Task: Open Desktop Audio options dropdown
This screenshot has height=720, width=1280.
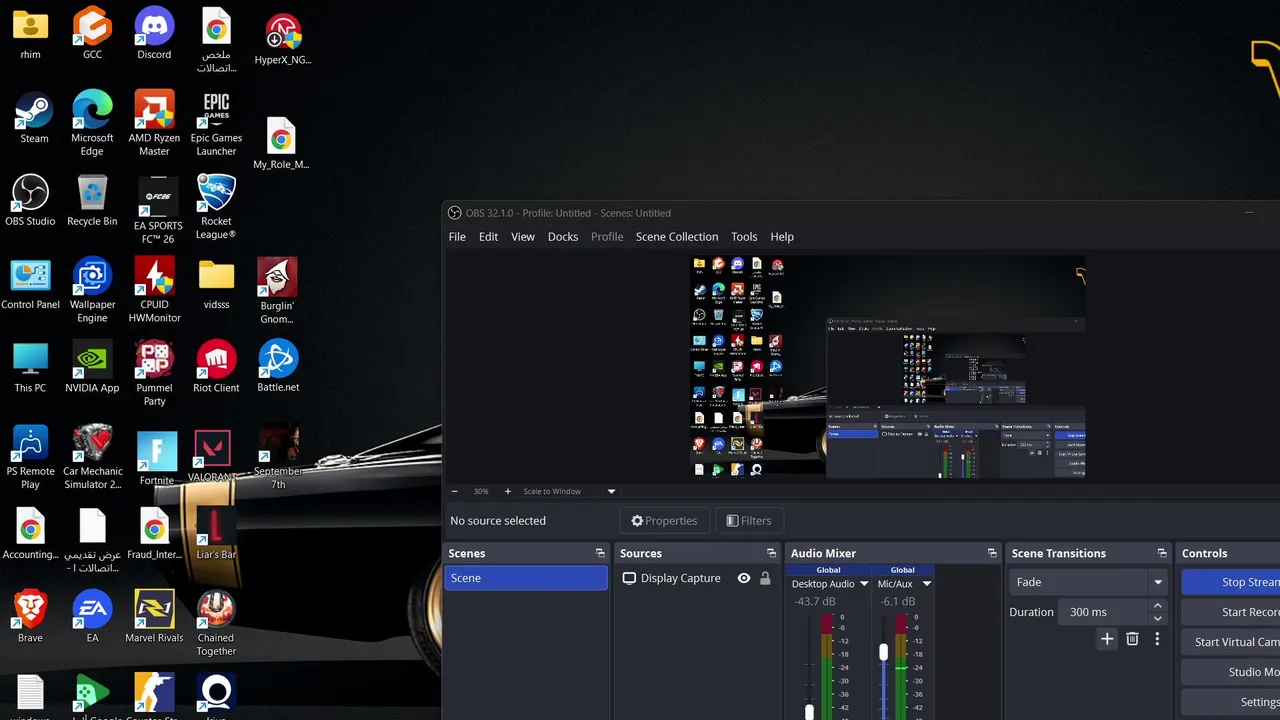Action: point(864,584)
